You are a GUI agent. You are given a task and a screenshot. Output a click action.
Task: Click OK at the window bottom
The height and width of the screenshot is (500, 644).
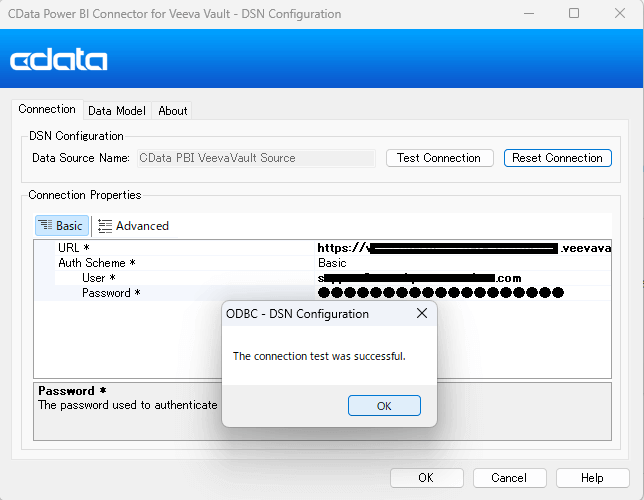point(426,478)
